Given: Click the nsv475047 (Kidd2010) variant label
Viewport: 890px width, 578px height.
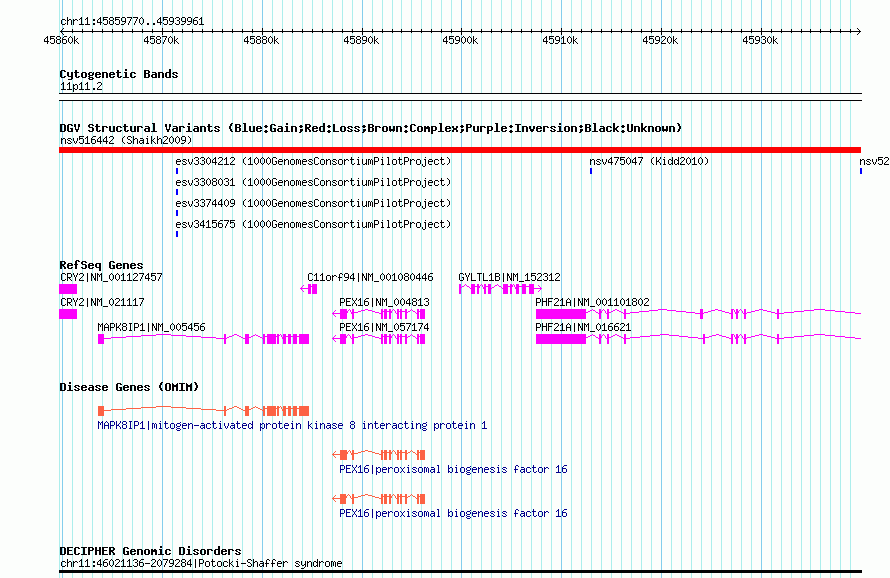Looking at the screenshot, I should (649, 161).
